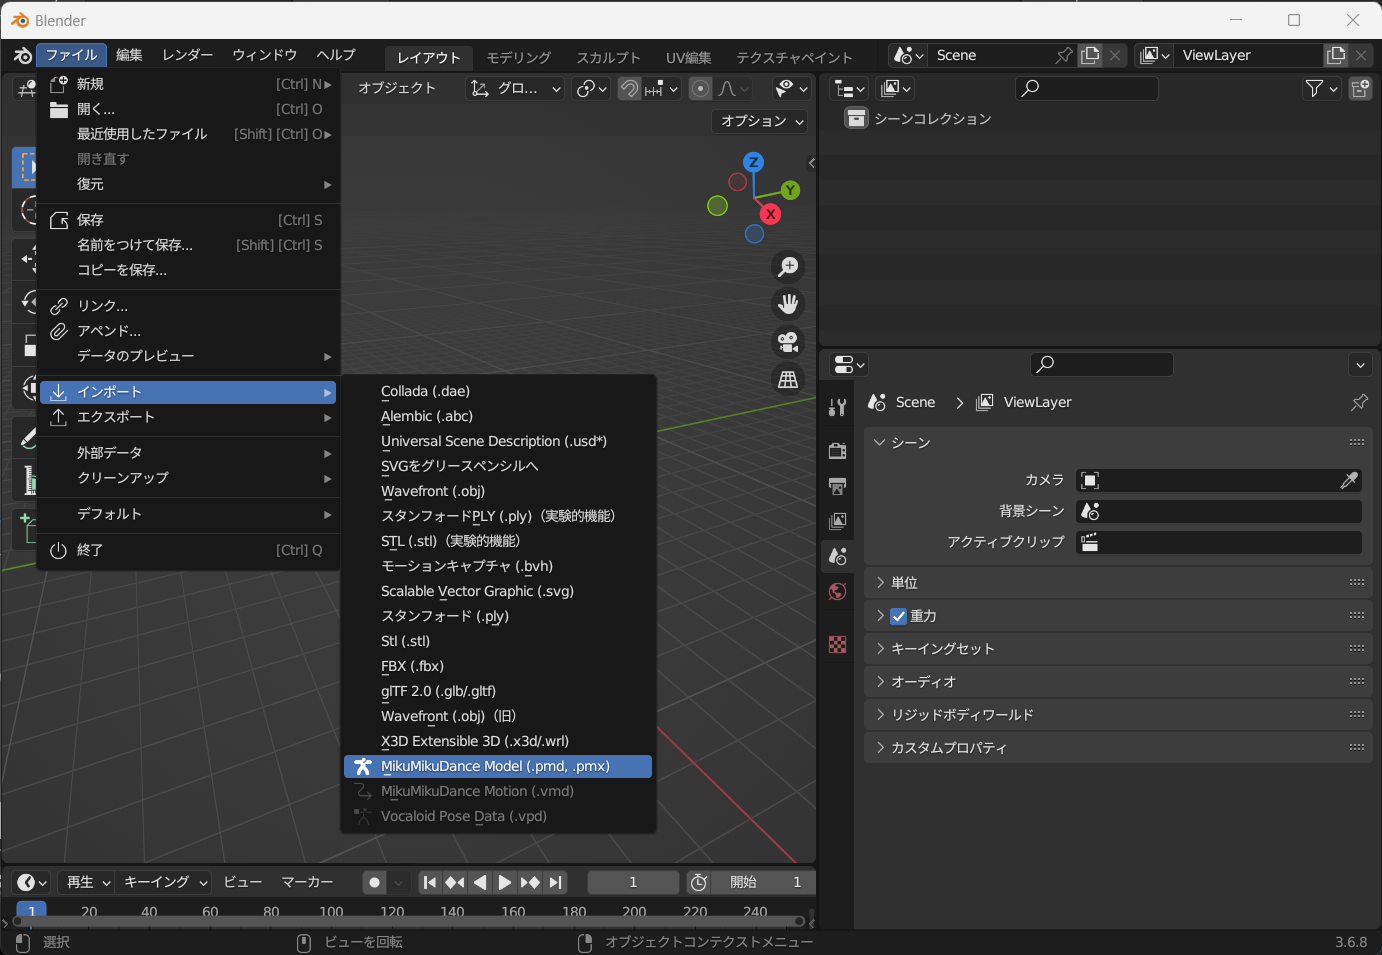Open the オプション dropdown in the viewport header
Viewport: 1382px width, 955px height.
[758, 120]
